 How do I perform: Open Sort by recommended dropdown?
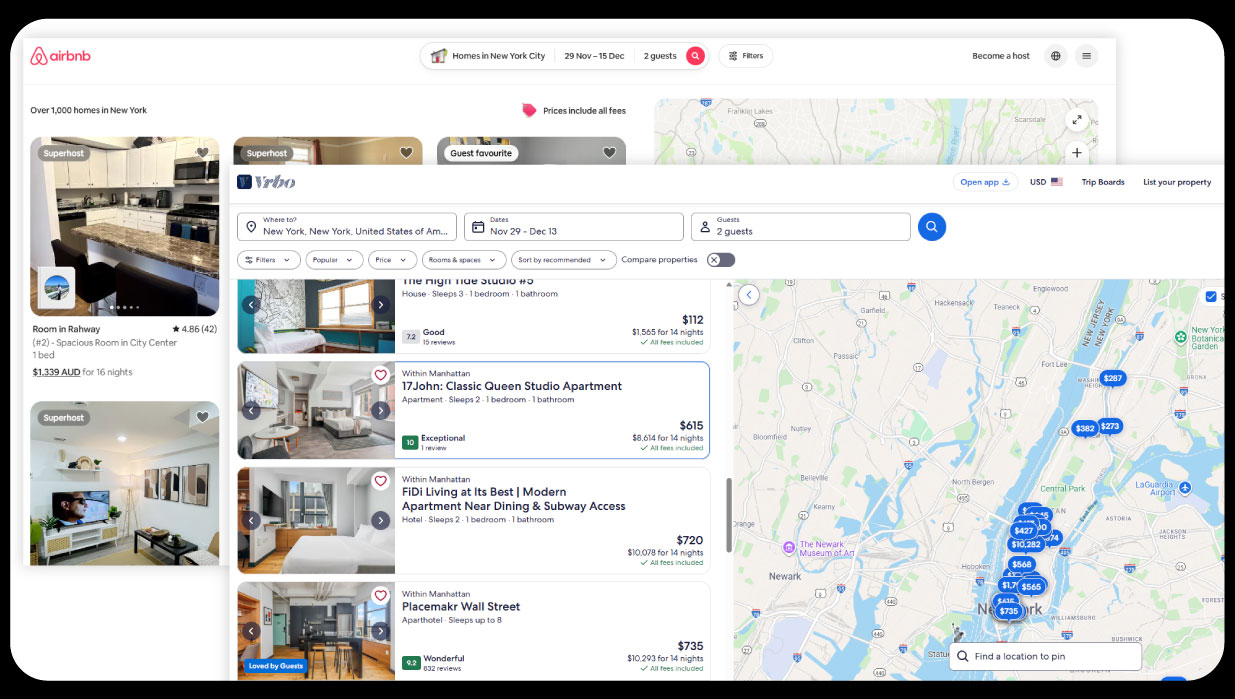pyautogui.click(x=563, y=260)
